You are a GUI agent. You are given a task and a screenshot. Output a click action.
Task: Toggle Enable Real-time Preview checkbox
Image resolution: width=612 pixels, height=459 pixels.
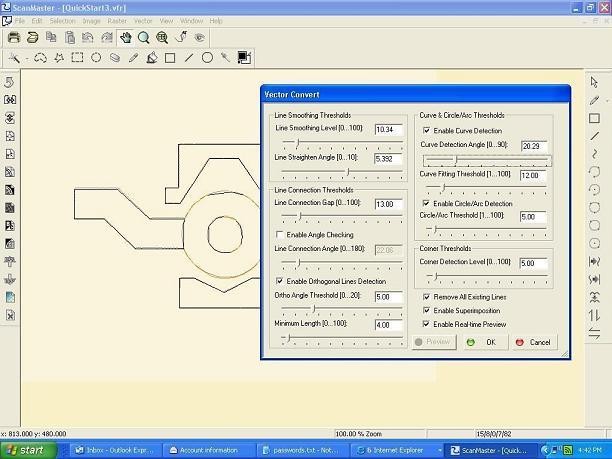tap(426, 324)
